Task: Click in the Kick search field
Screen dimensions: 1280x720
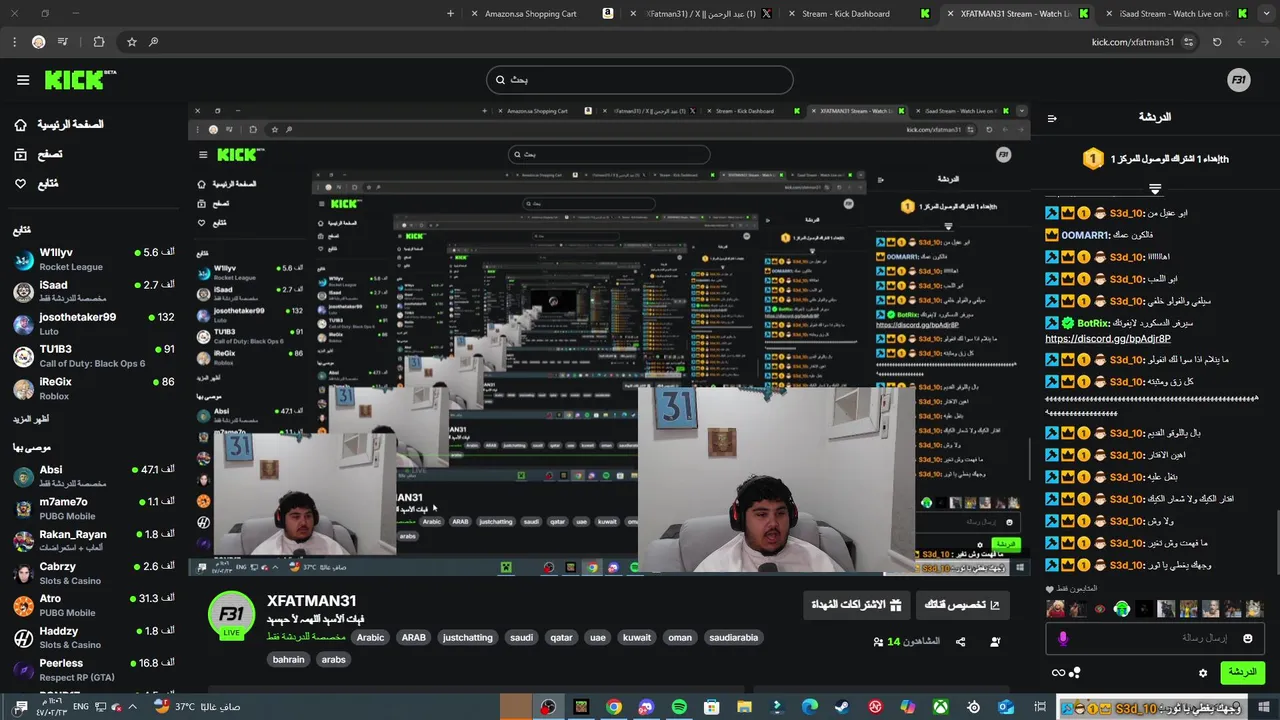Action: [640, 80]
